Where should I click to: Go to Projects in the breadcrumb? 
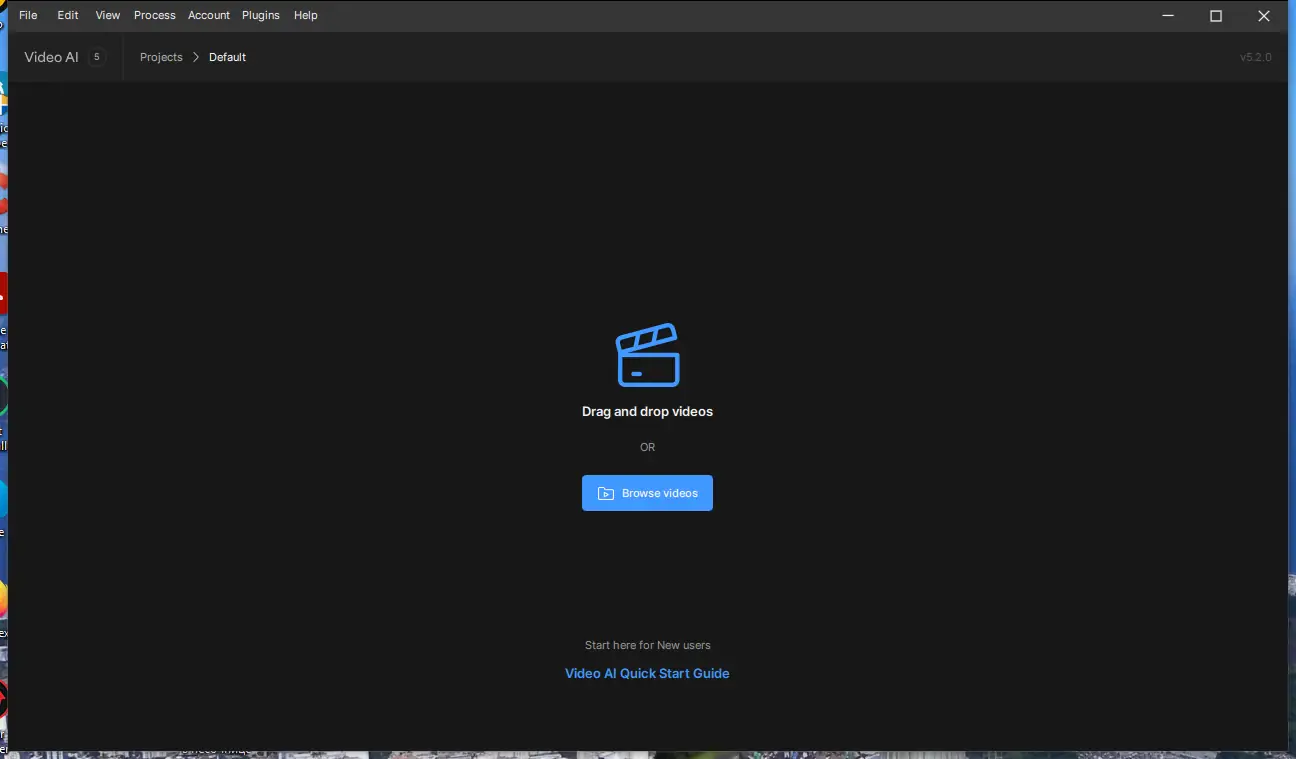[x=161, y=57]
